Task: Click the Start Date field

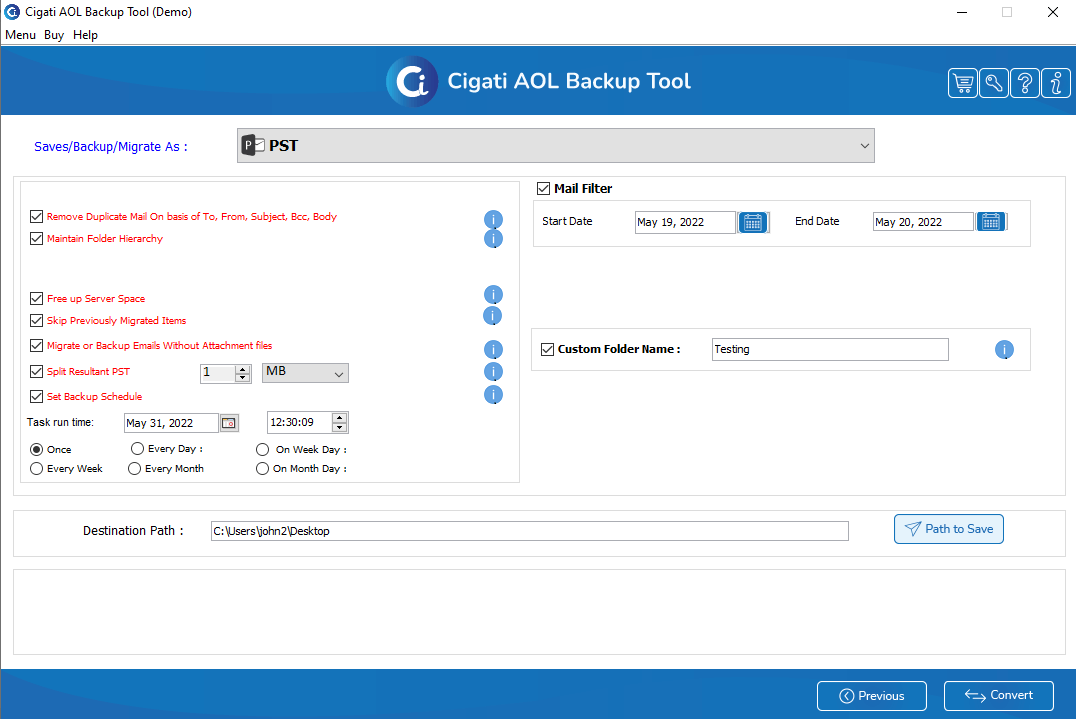Action: [685, 222]
